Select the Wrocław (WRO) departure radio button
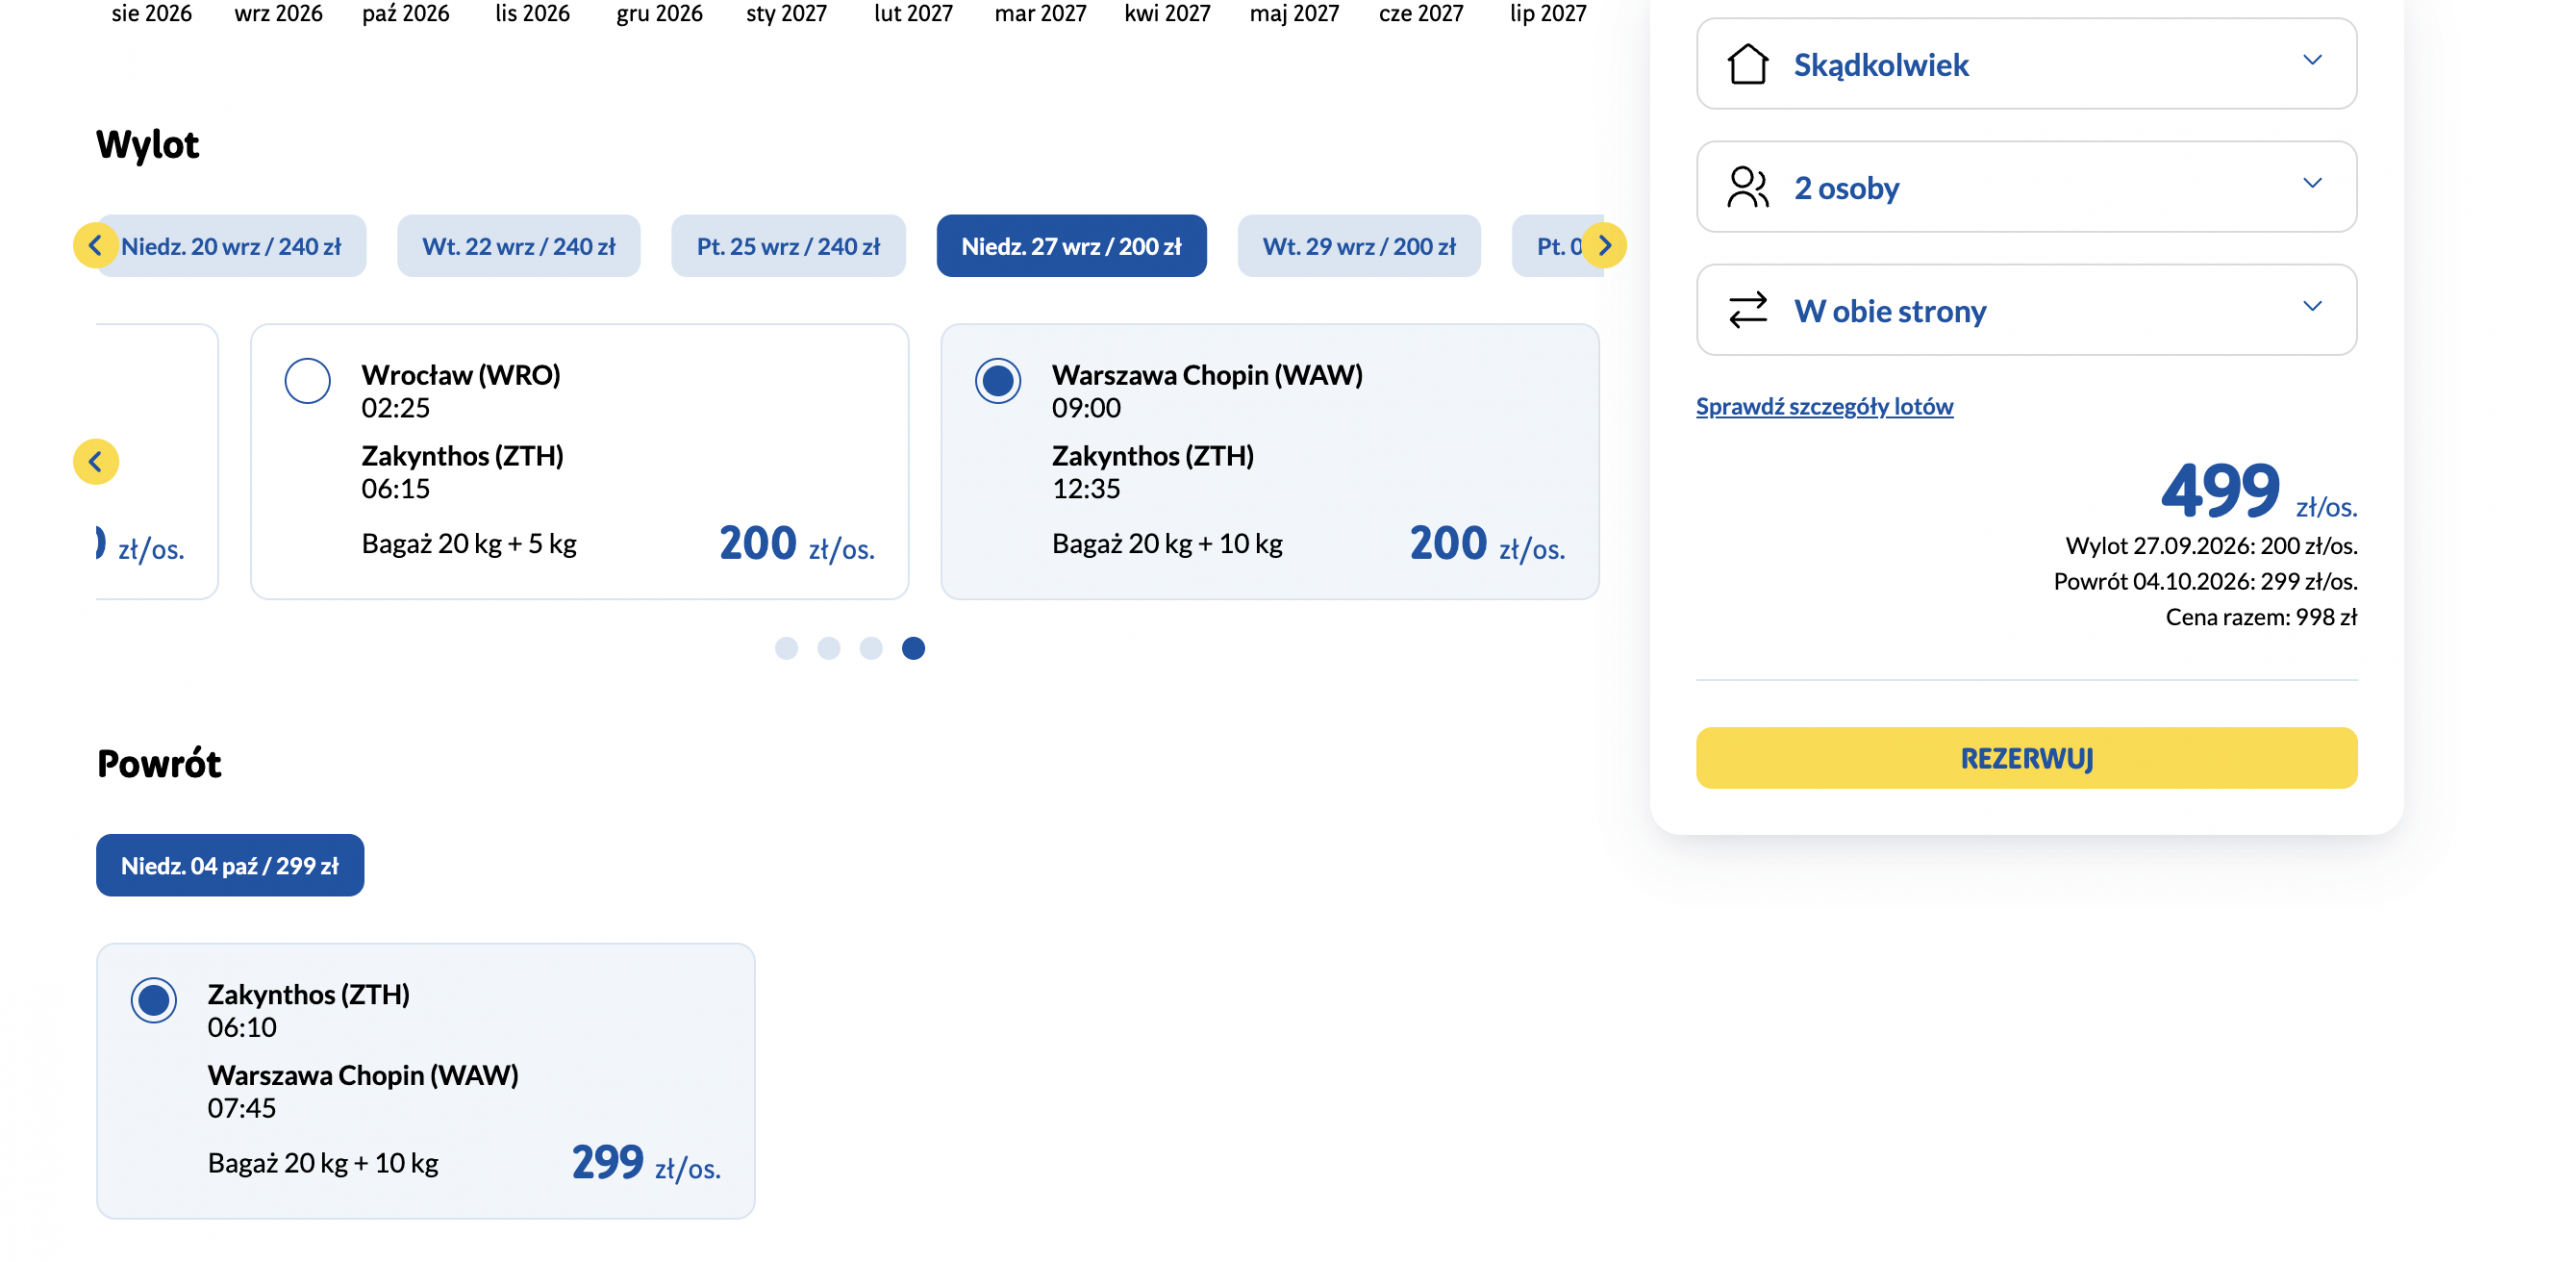 [x=307, y=380]
